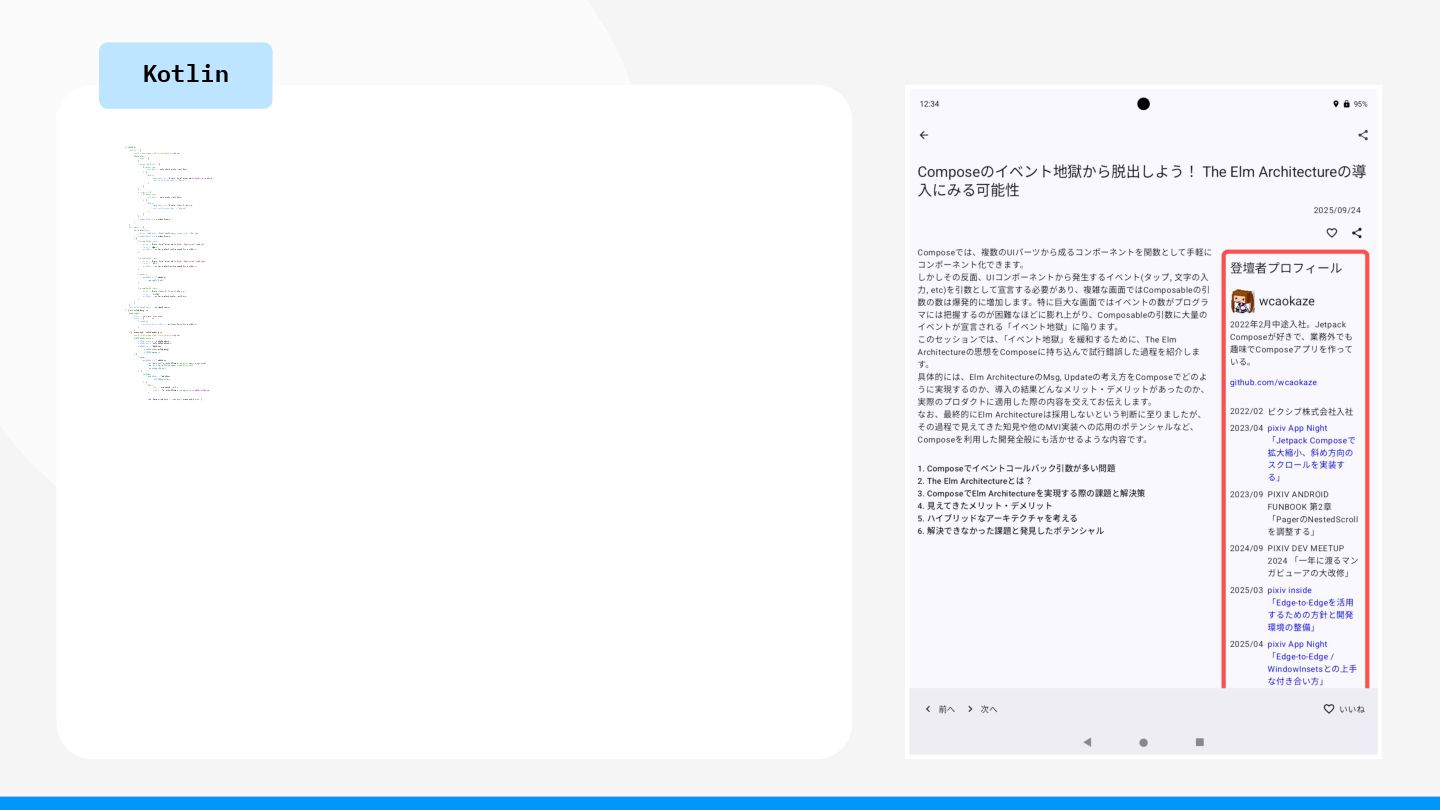The image size is (1440, 810).
Task: Open the 2023/04 pixiv App Night link
Action: click(x=1311, y=453)
